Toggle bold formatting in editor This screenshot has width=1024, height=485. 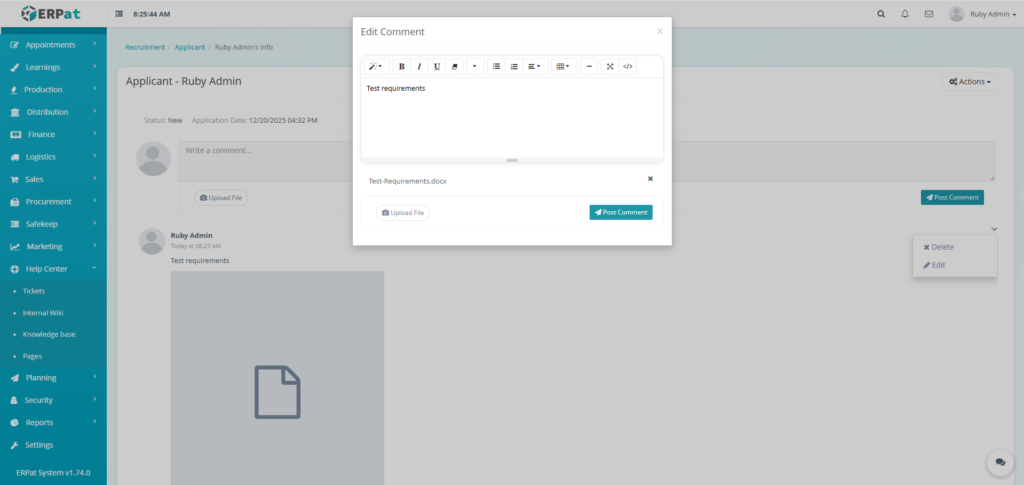point(402,67)
